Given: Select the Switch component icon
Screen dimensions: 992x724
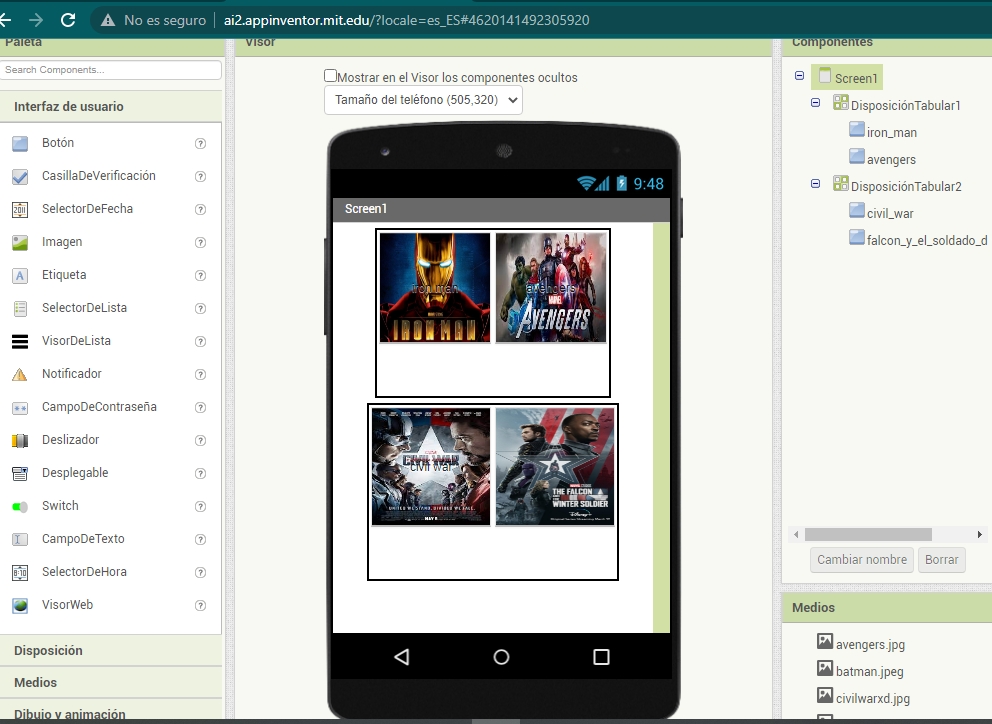Looking at the screenshot, I should point(20,506).
